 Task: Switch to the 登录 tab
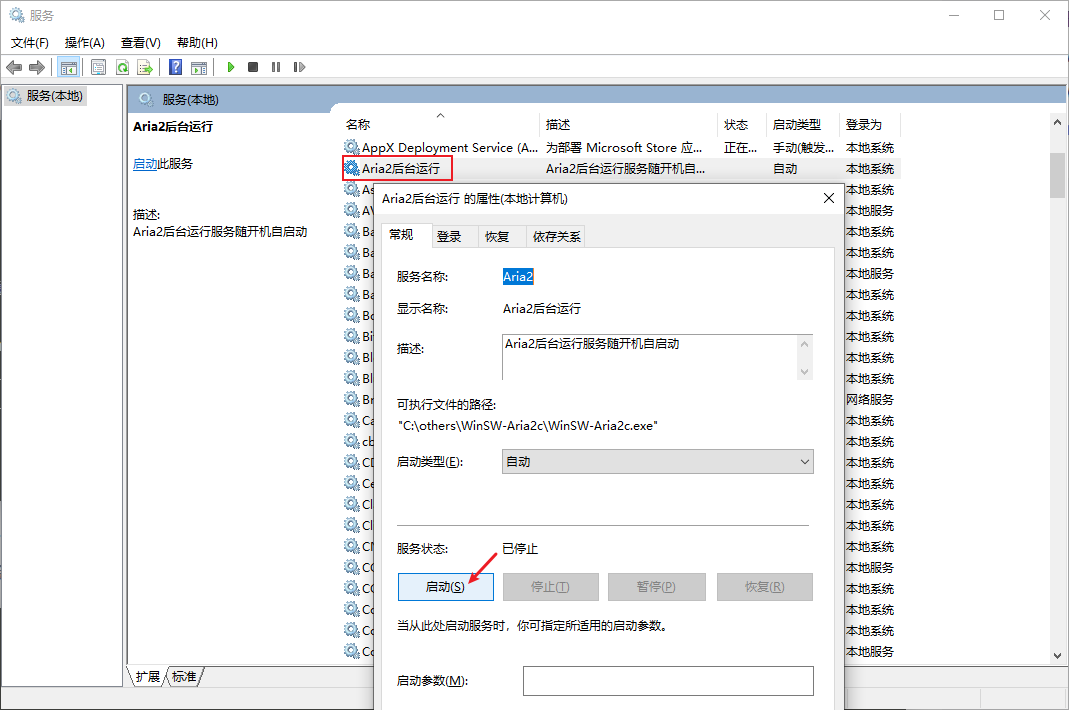tap(449, 236)
